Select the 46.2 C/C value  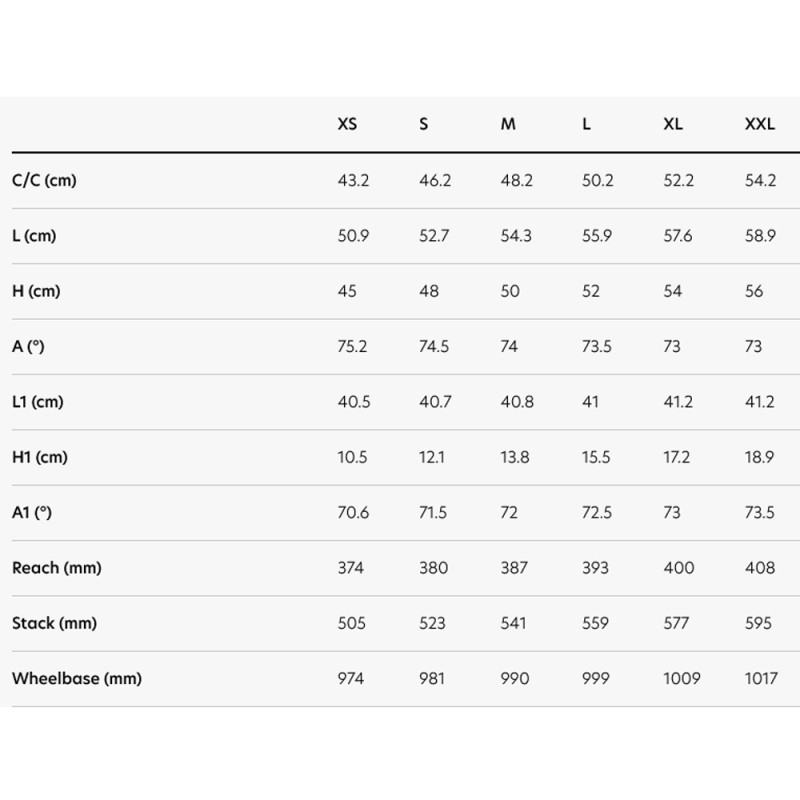tap(435, 181)
